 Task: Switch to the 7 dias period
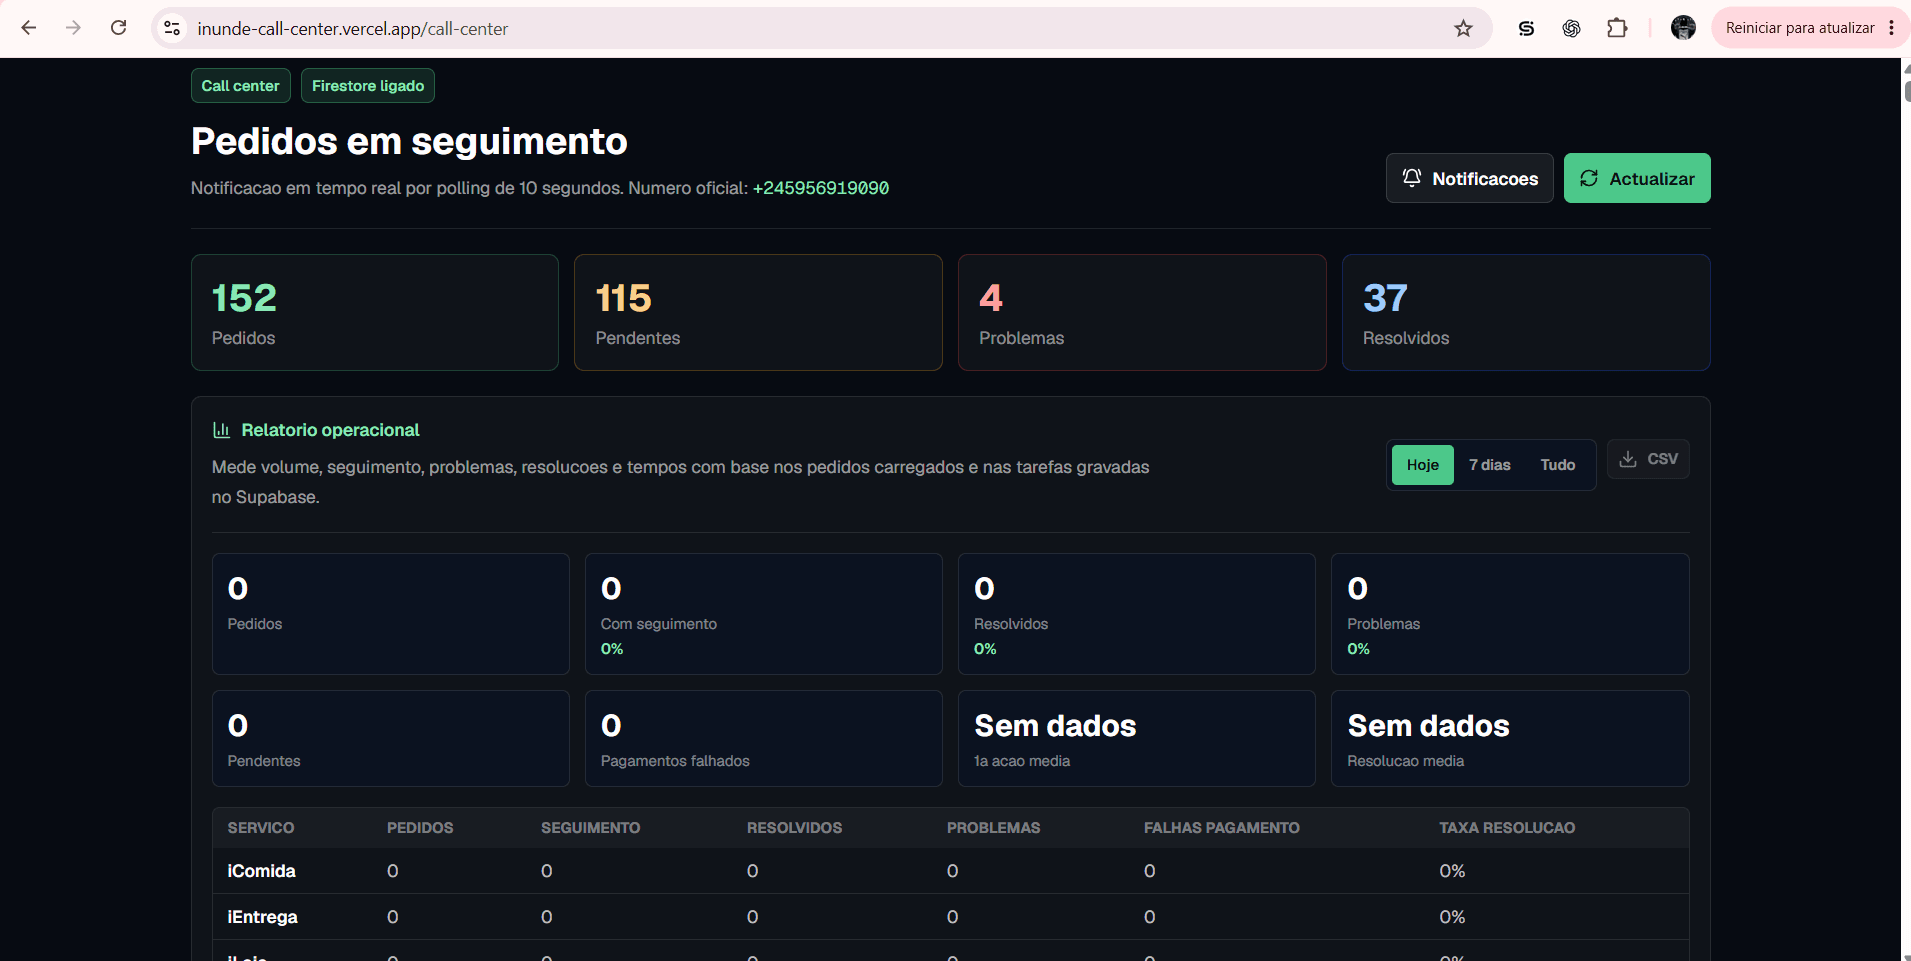(1489, 465)
